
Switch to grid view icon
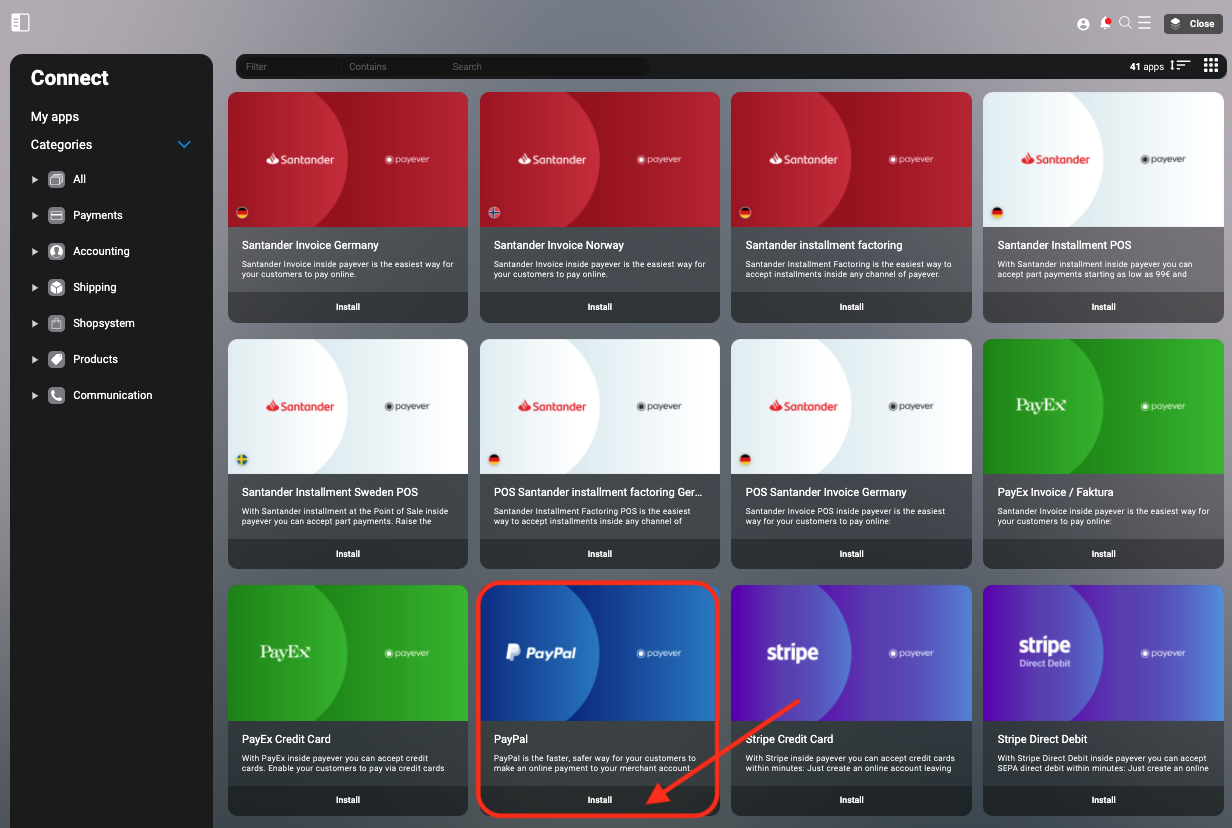(1211, 66)
